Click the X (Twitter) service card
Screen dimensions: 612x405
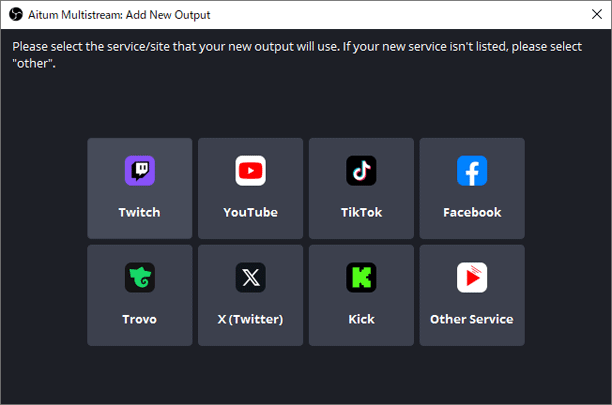251,295
